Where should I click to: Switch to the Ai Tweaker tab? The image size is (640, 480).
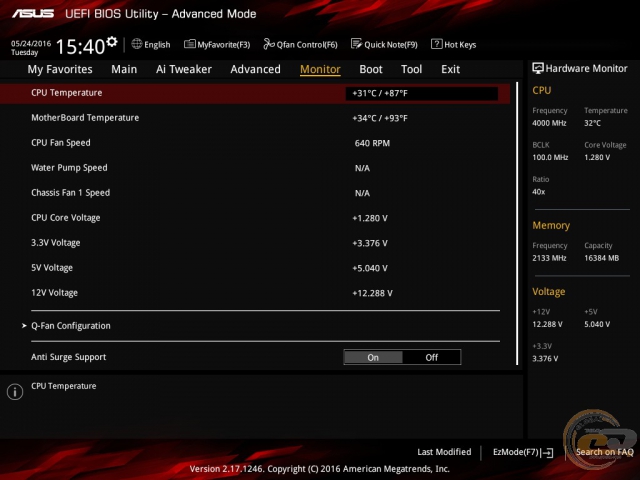[184, 69]
